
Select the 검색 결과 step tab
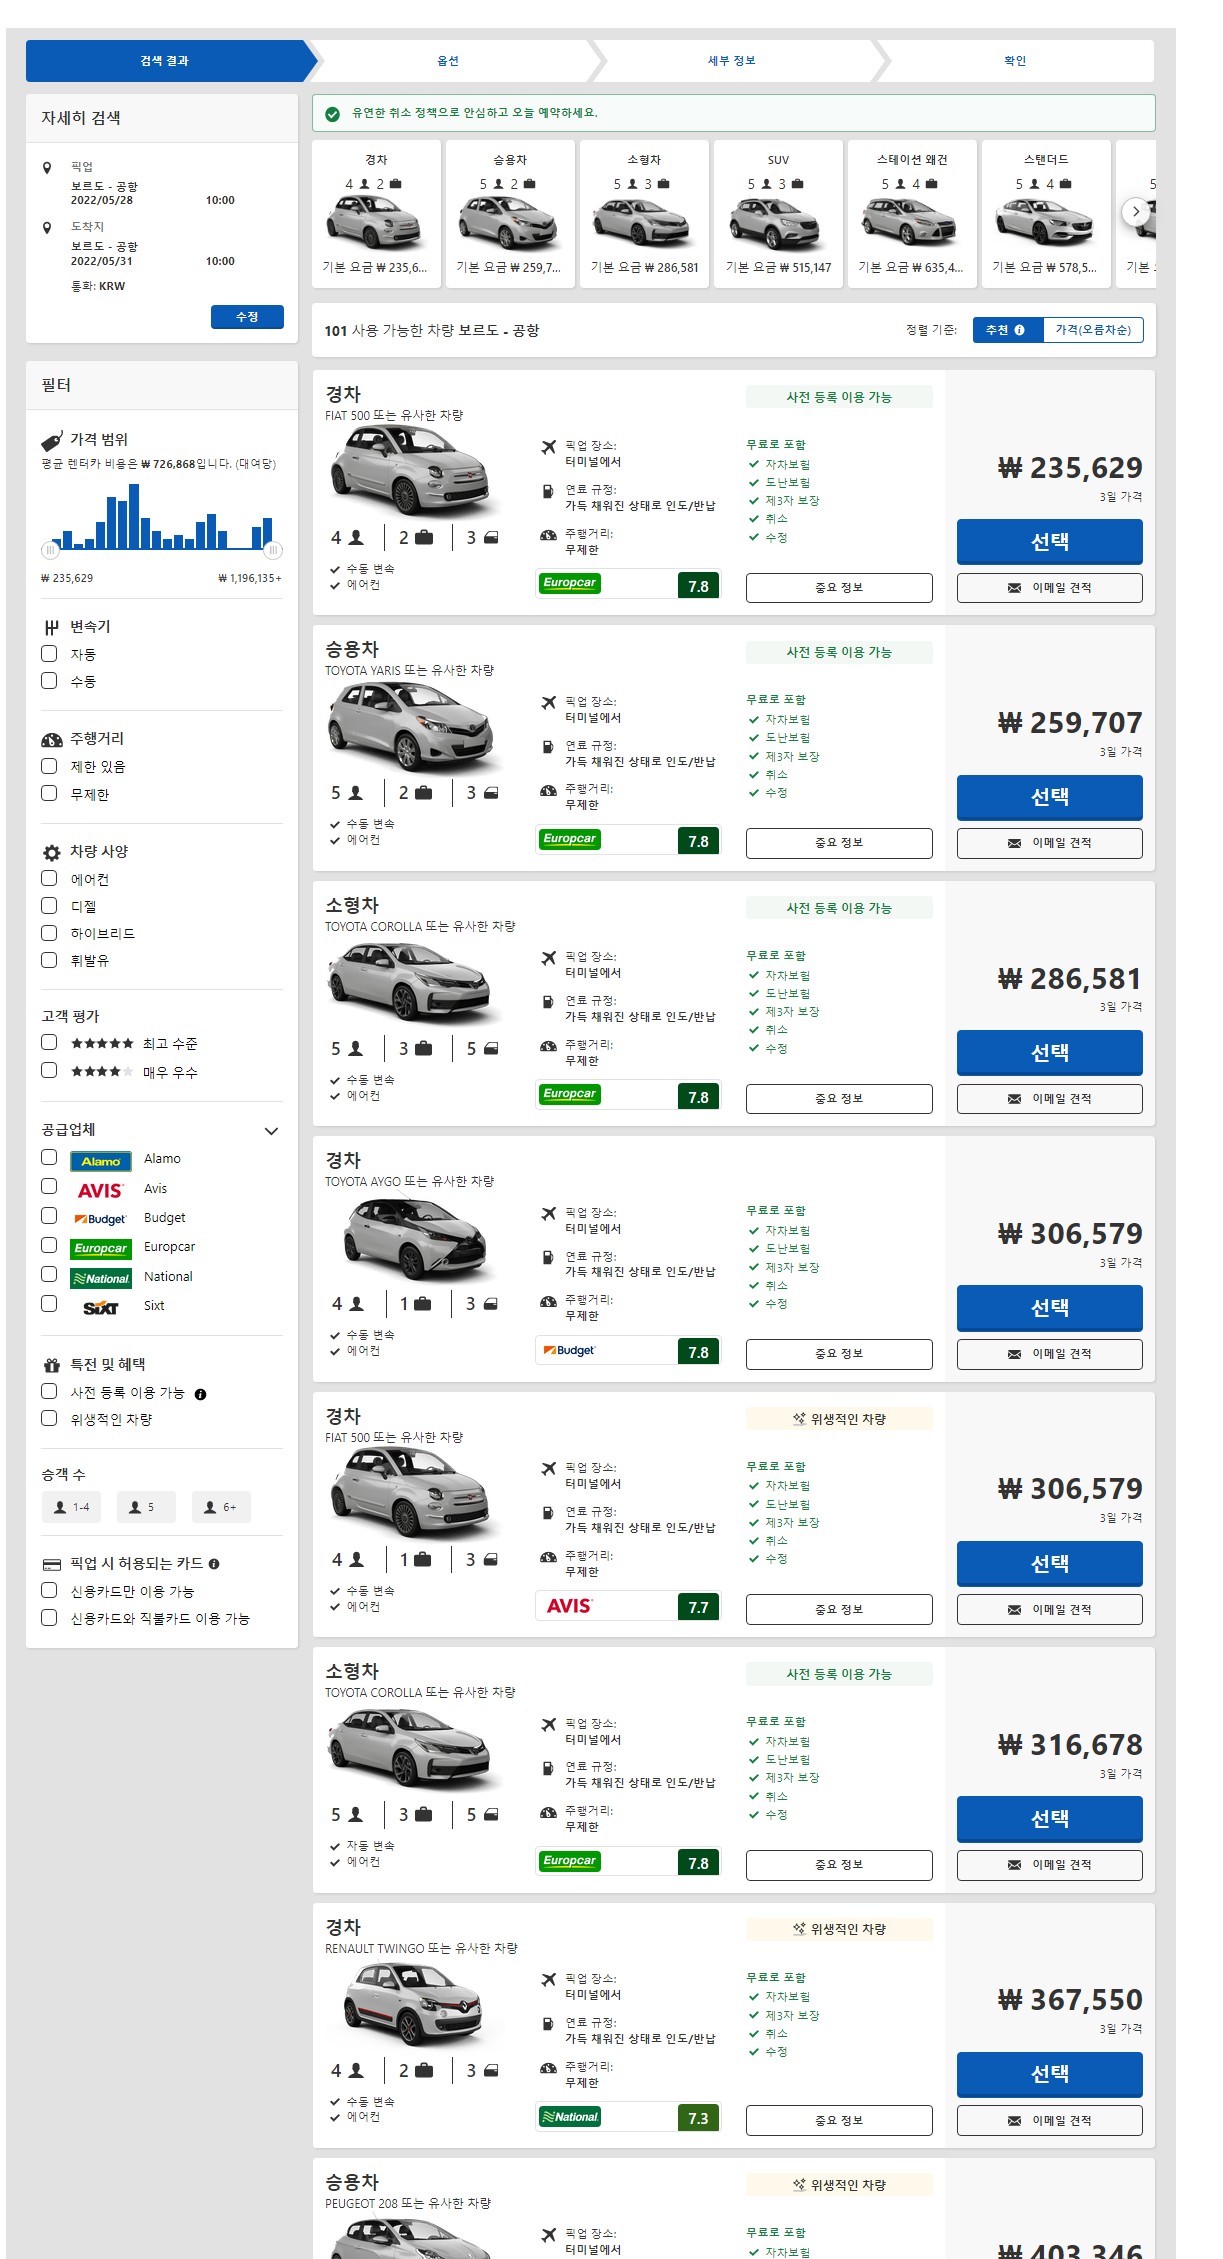point(165,61)
